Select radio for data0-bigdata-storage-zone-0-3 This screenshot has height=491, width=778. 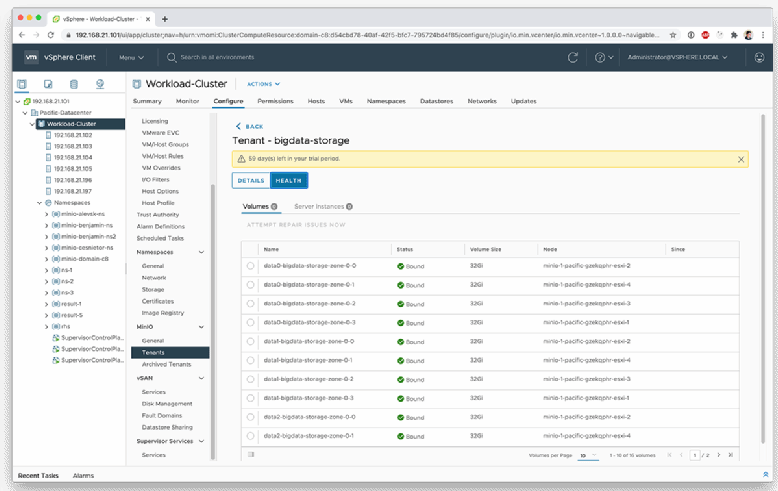tap(250, 322)
